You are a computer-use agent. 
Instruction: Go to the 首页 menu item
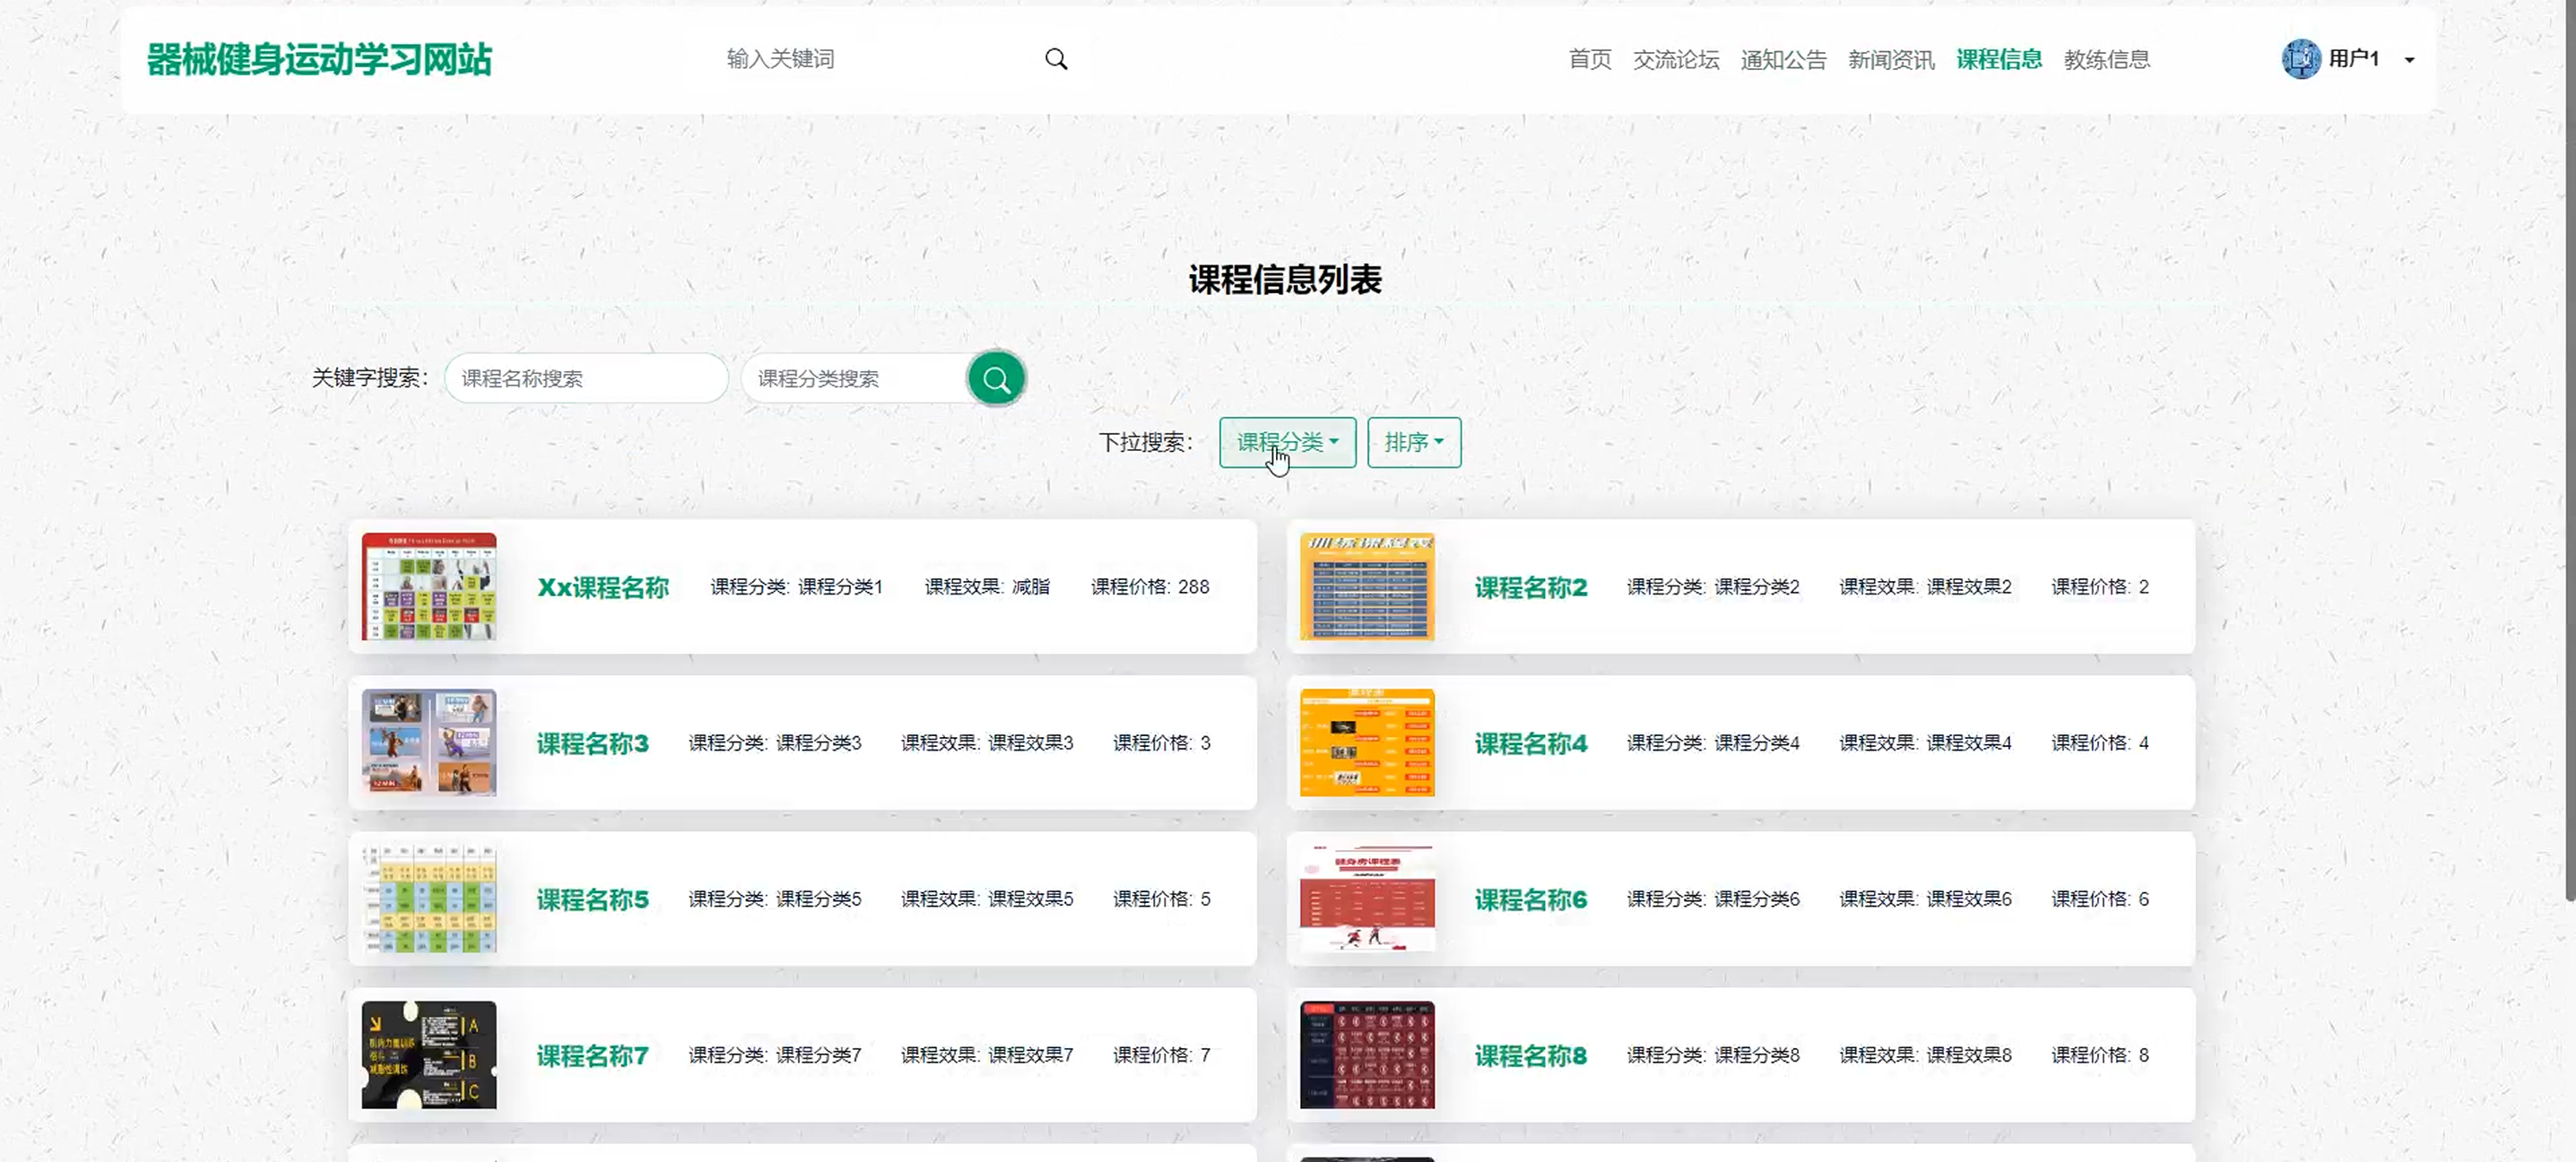(1589, 59)
